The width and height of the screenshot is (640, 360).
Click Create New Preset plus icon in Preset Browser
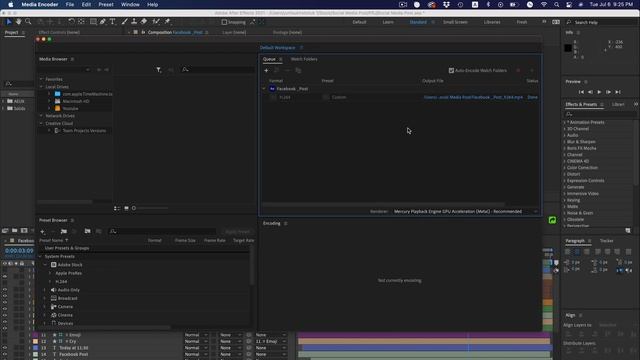[43, 231]
